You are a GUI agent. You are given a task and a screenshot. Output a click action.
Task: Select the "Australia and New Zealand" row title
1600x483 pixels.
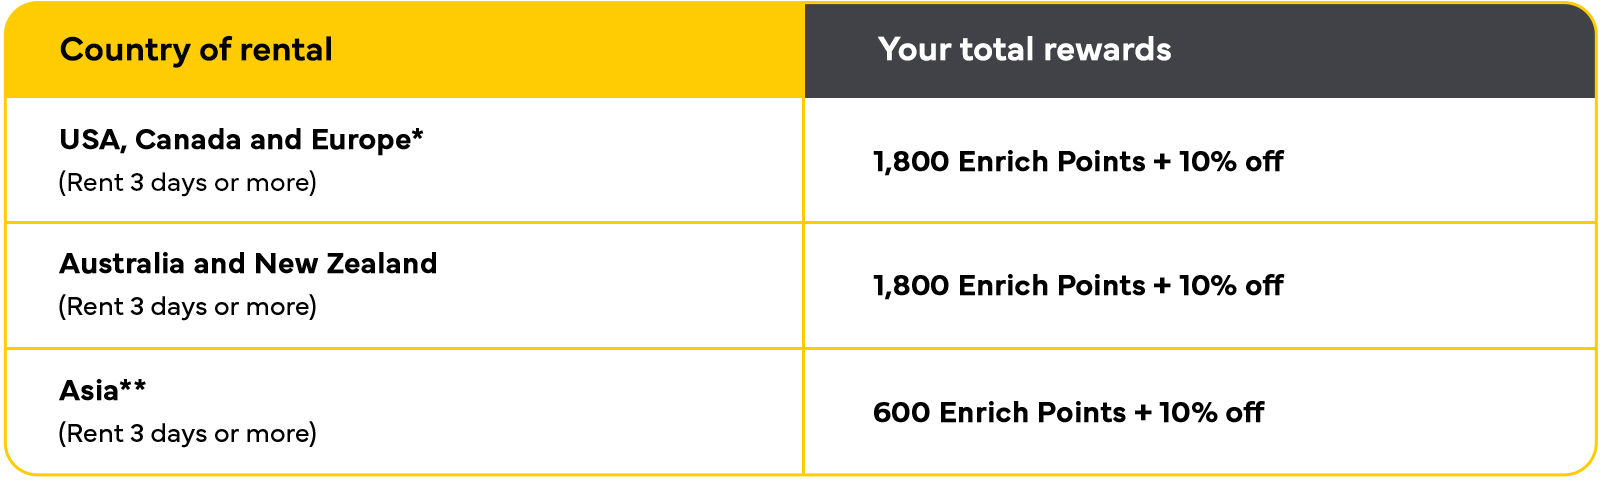click(248, 264)
